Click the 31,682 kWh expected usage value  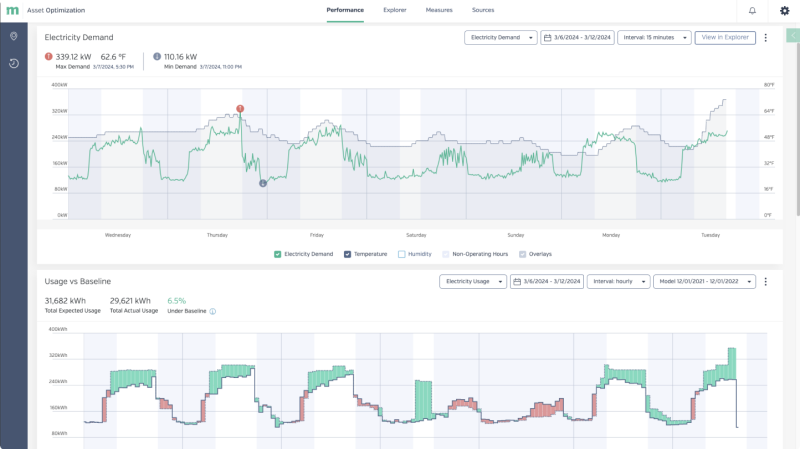pyautogui.click(x=65, y=301)
